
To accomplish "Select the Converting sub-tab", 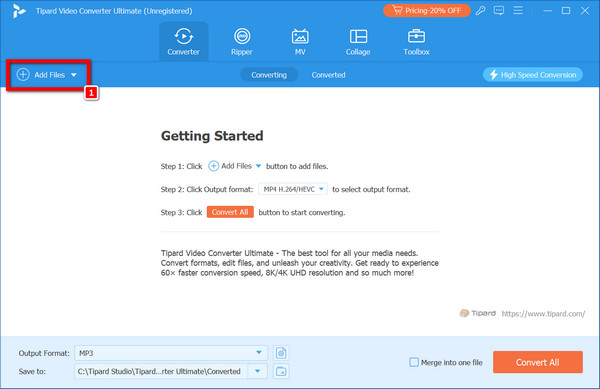I will coord(269,75).
